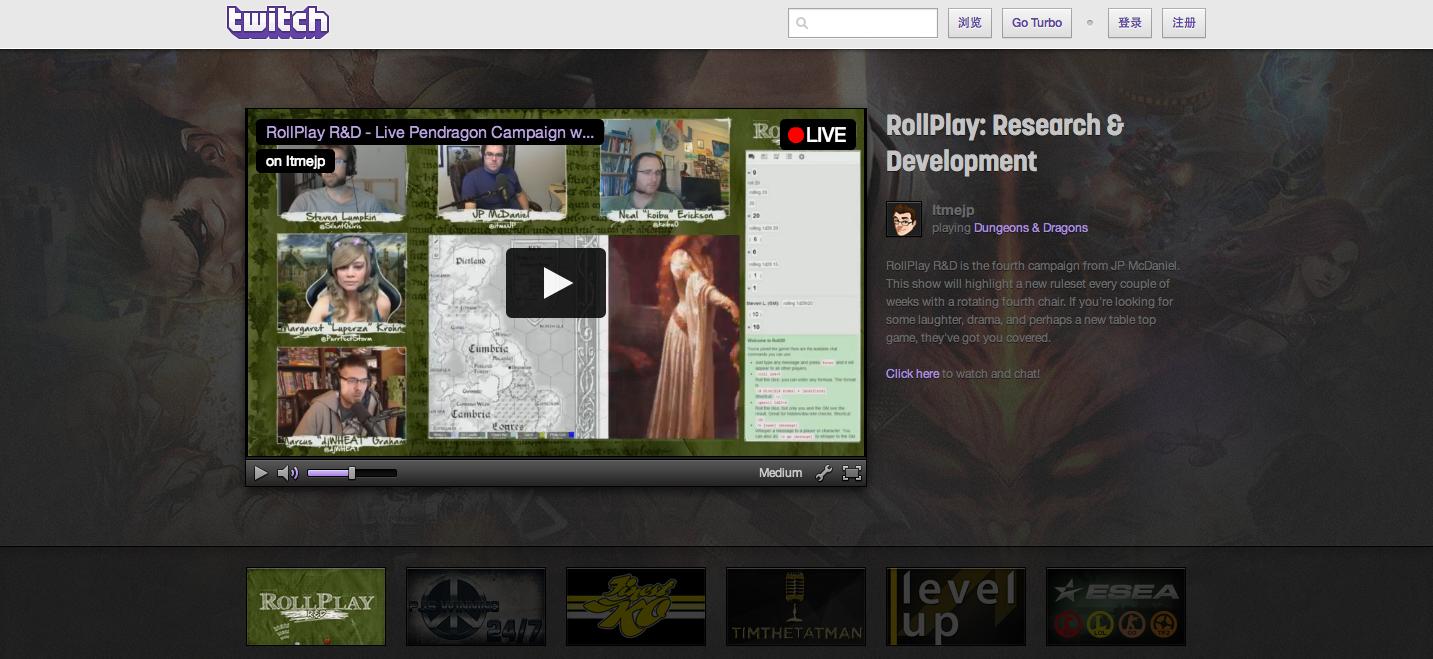Click the search input field
This screenshot has height=659, width=1433.
863,23
